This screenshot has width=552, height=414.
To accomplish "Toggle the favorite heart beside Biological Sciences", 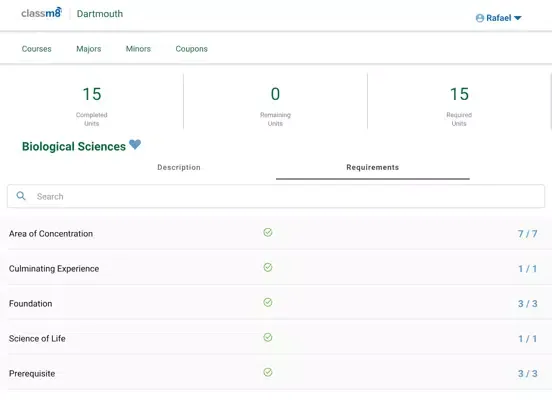I will 135,144.
